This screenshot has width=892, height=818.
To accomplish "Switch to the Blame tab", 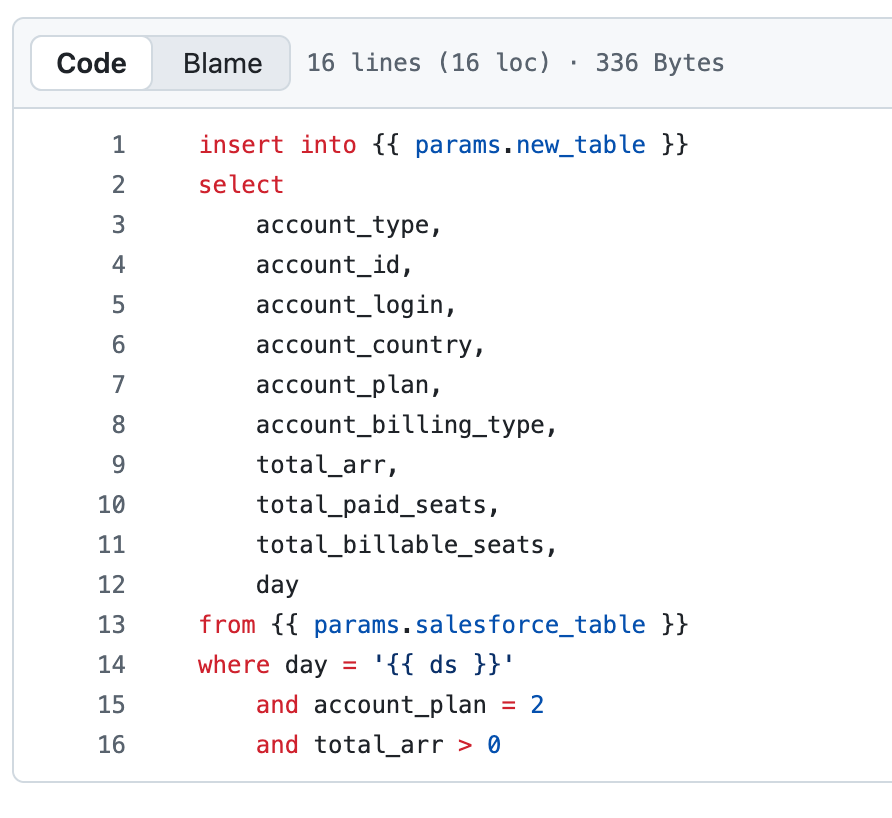I will click(221, 62).
